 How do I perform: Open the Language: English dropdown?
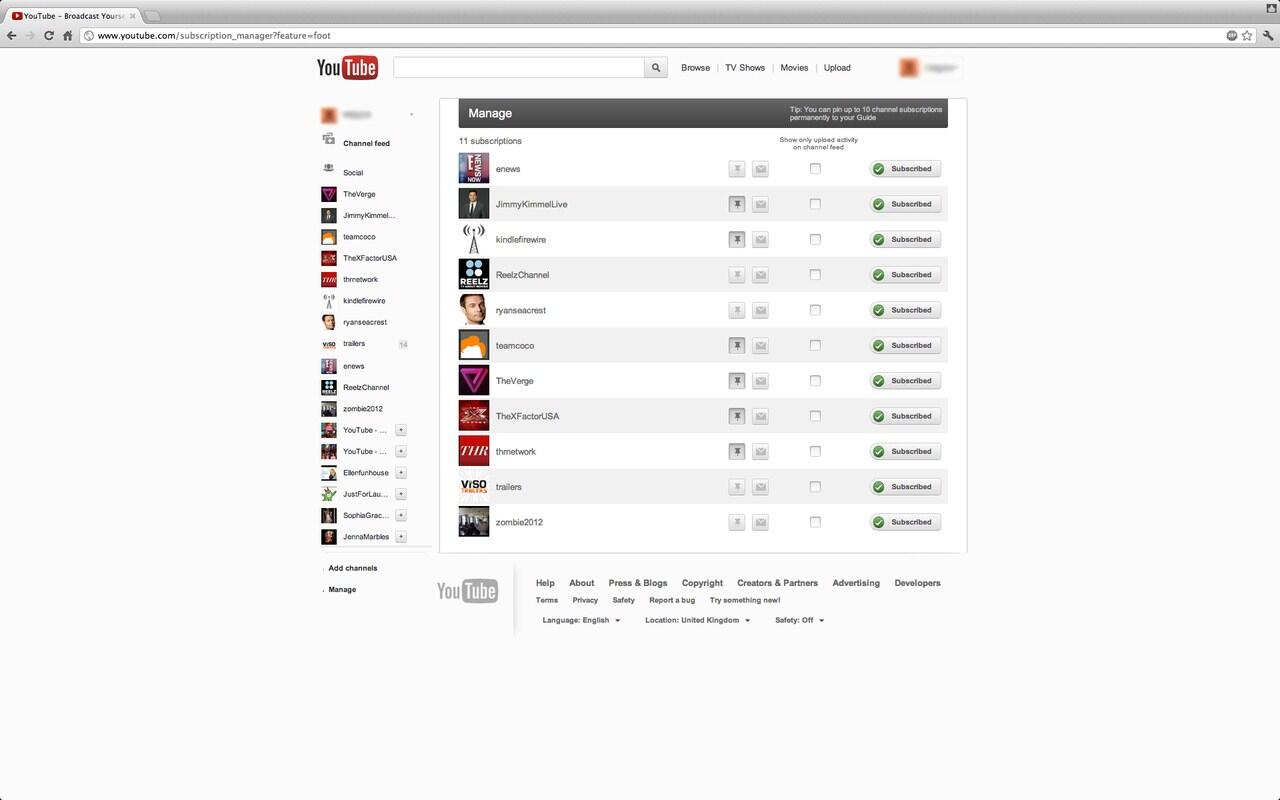coord(581,620)
